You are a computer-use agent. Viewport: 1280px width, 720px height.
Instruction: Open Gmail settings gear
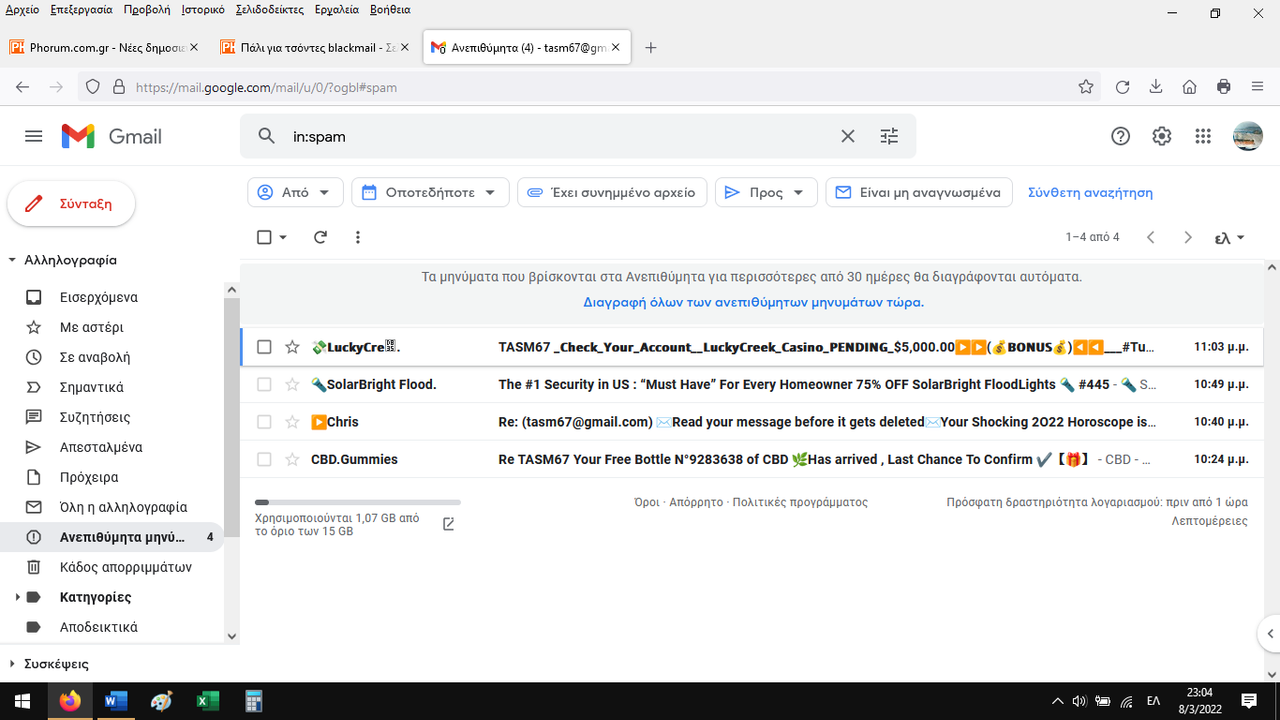pyautogui.click(x=1161, y=136)
